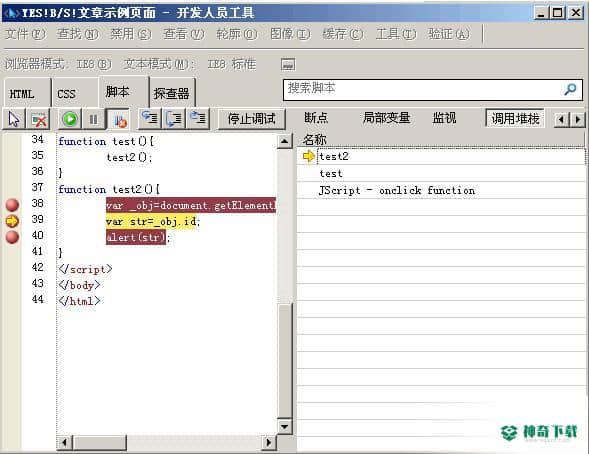The height and width of the screenshot is (454, 589).
Task: Click the '</body>' line
Action: click(x=79, y=285)
